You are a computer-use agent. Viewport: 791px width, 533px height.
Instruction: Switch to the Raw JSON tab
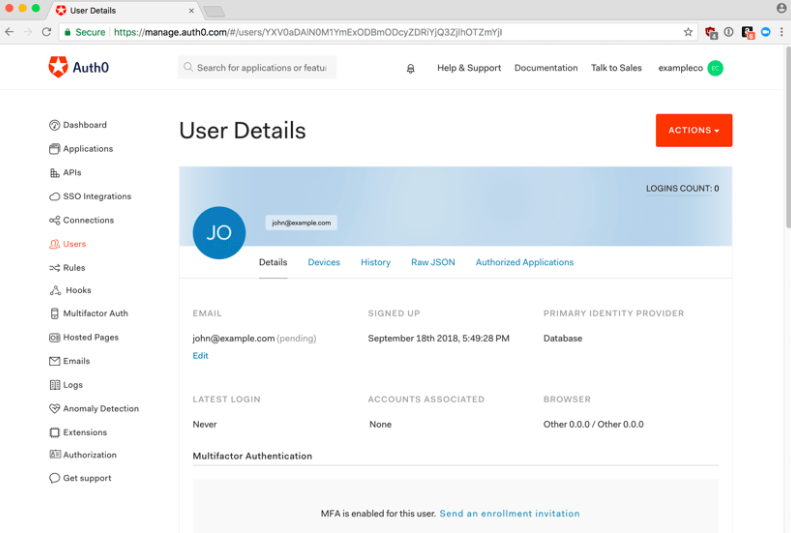(433, 262)
